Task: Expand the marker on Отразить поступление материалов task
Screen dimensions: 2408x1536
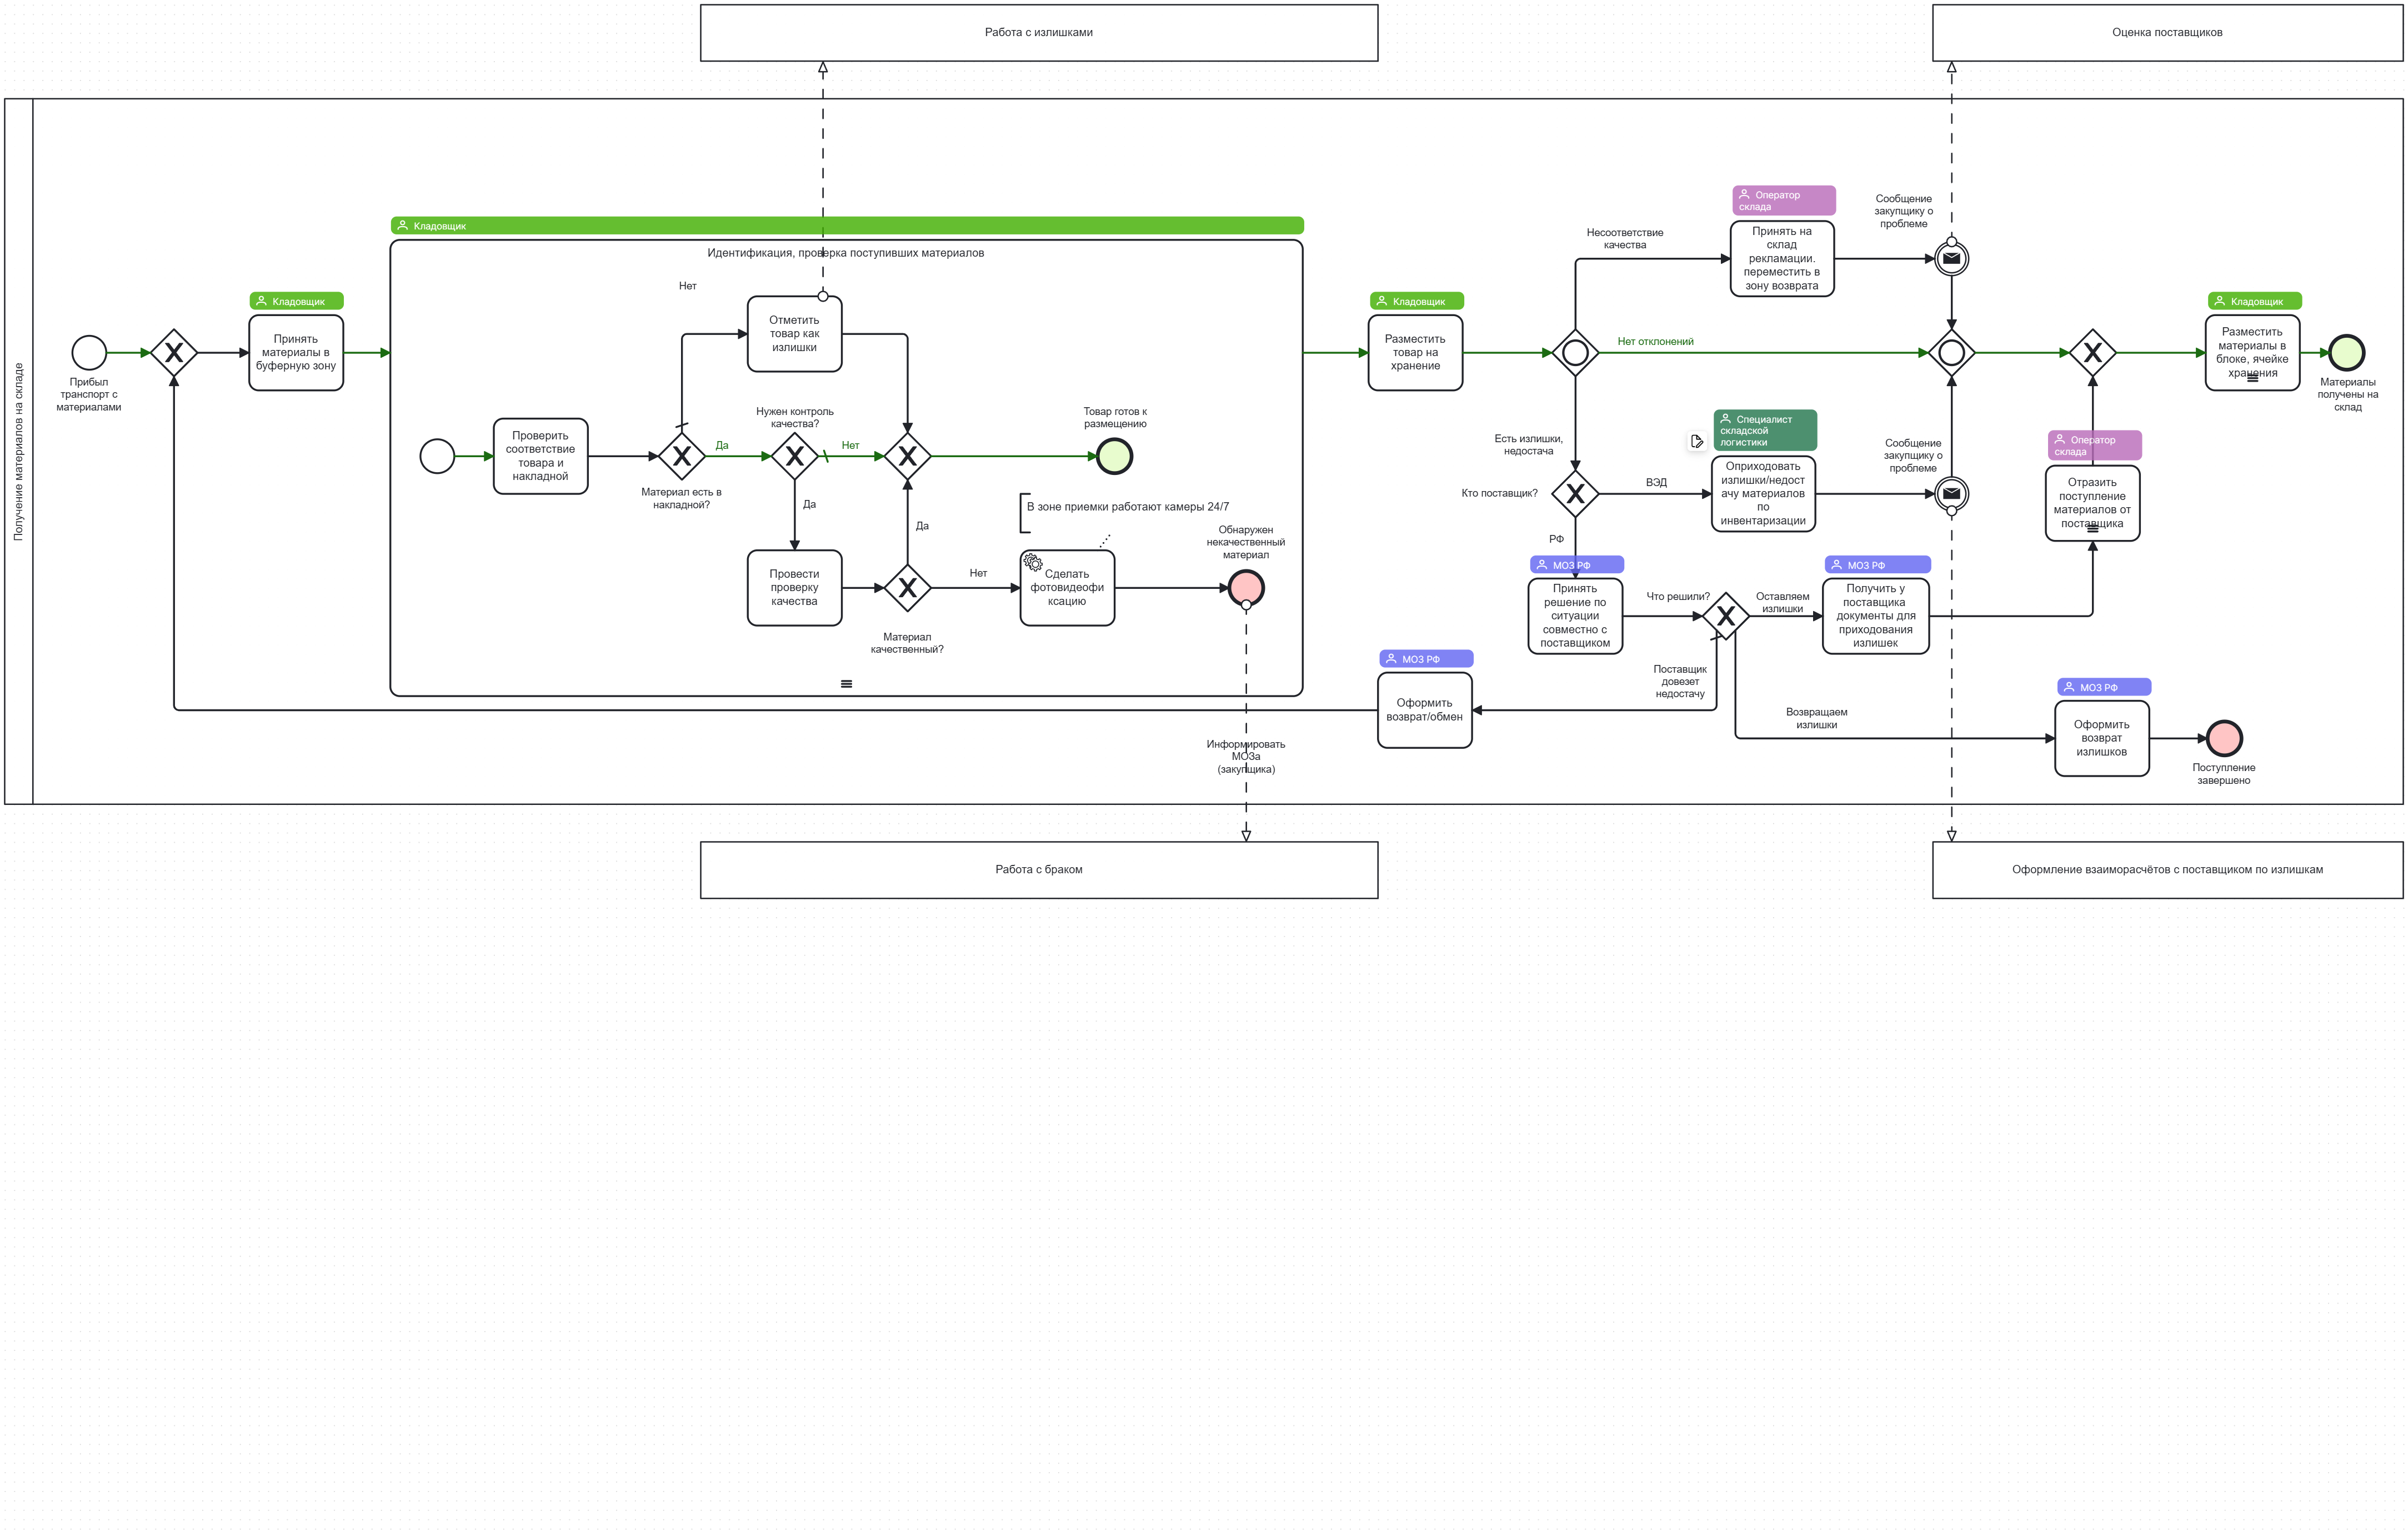Action: tap(2092, 530)
